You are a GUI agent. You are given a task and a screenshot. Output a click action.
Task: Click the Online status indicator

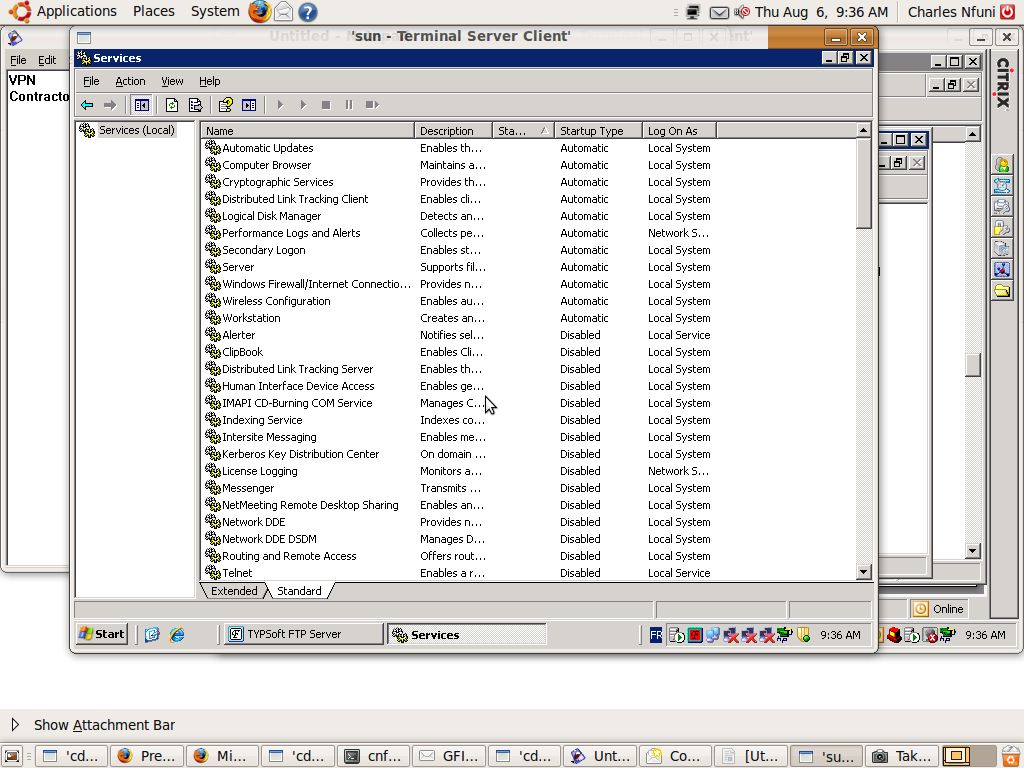point(938,608)
